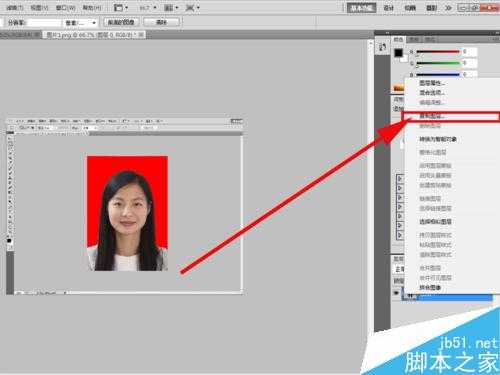
Task: Choose 合并可见图层 from the context menu
Action: tap(435, 277)
